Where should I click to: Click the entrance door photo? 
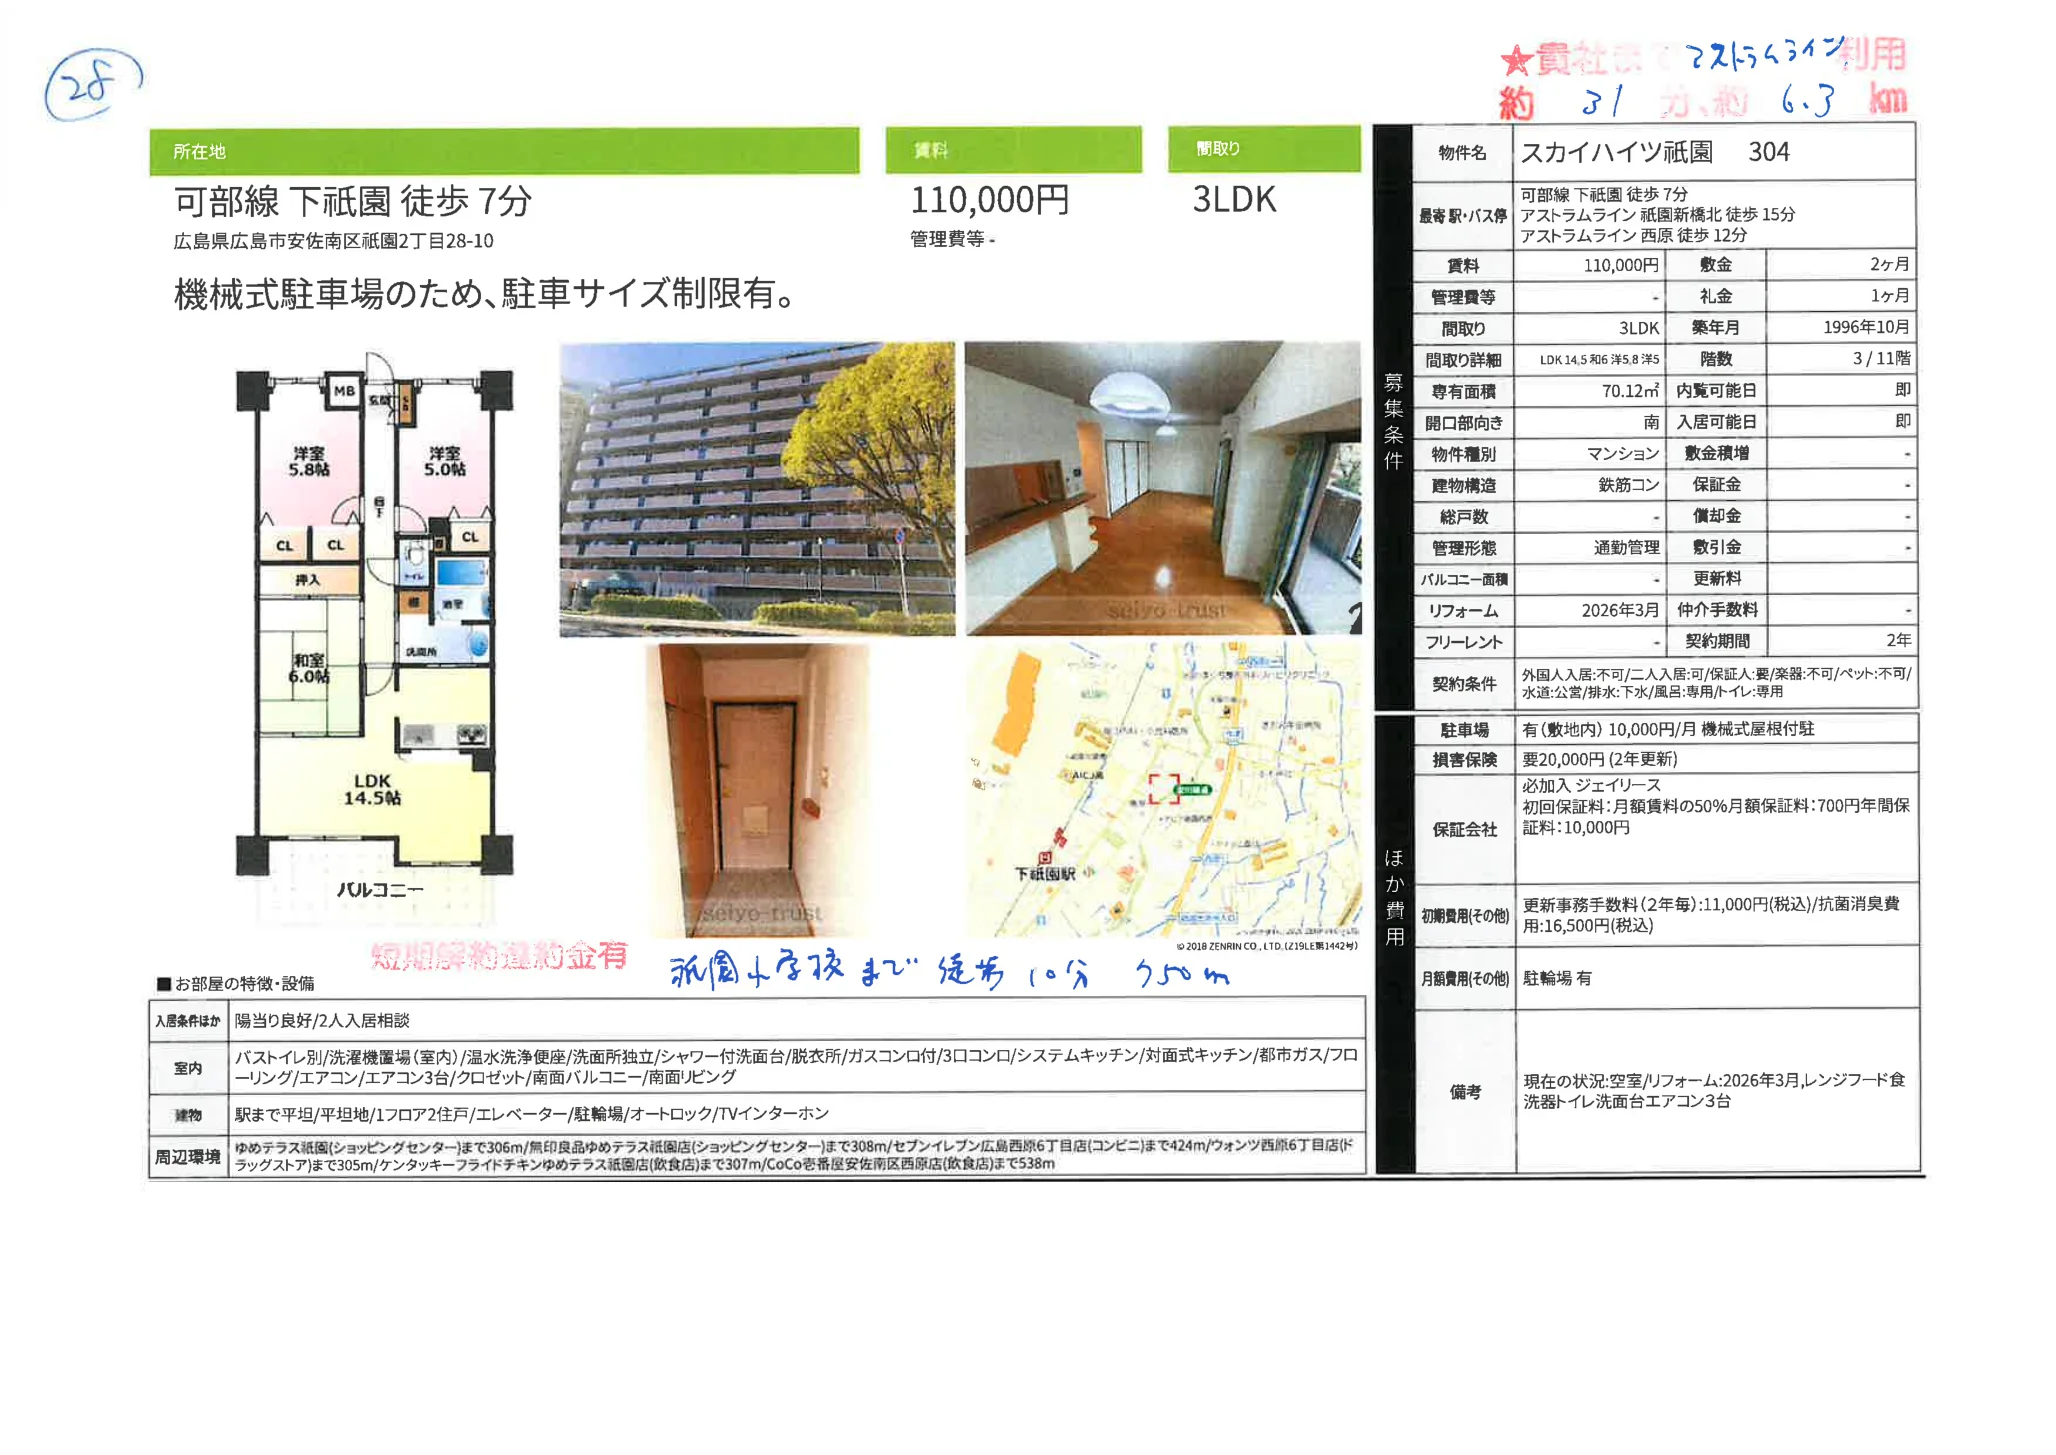757,790
